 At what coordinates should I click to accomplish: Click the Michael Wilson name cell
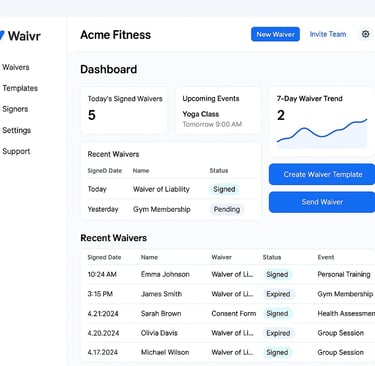165,352
